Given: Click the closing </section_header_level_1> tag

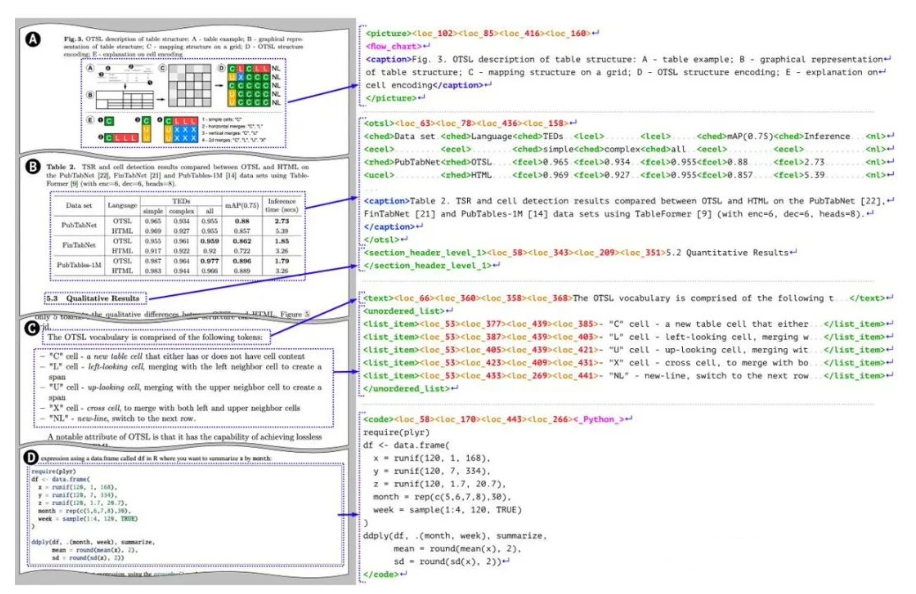Looking at the screenshot, I should click(427, 266).
